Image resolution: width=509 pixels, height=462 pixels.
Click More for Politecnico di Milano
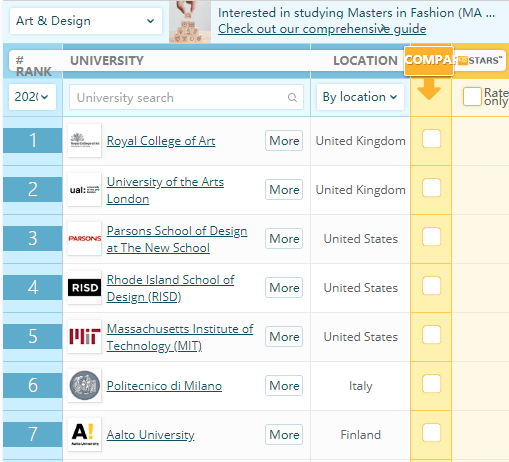(284, 386)
